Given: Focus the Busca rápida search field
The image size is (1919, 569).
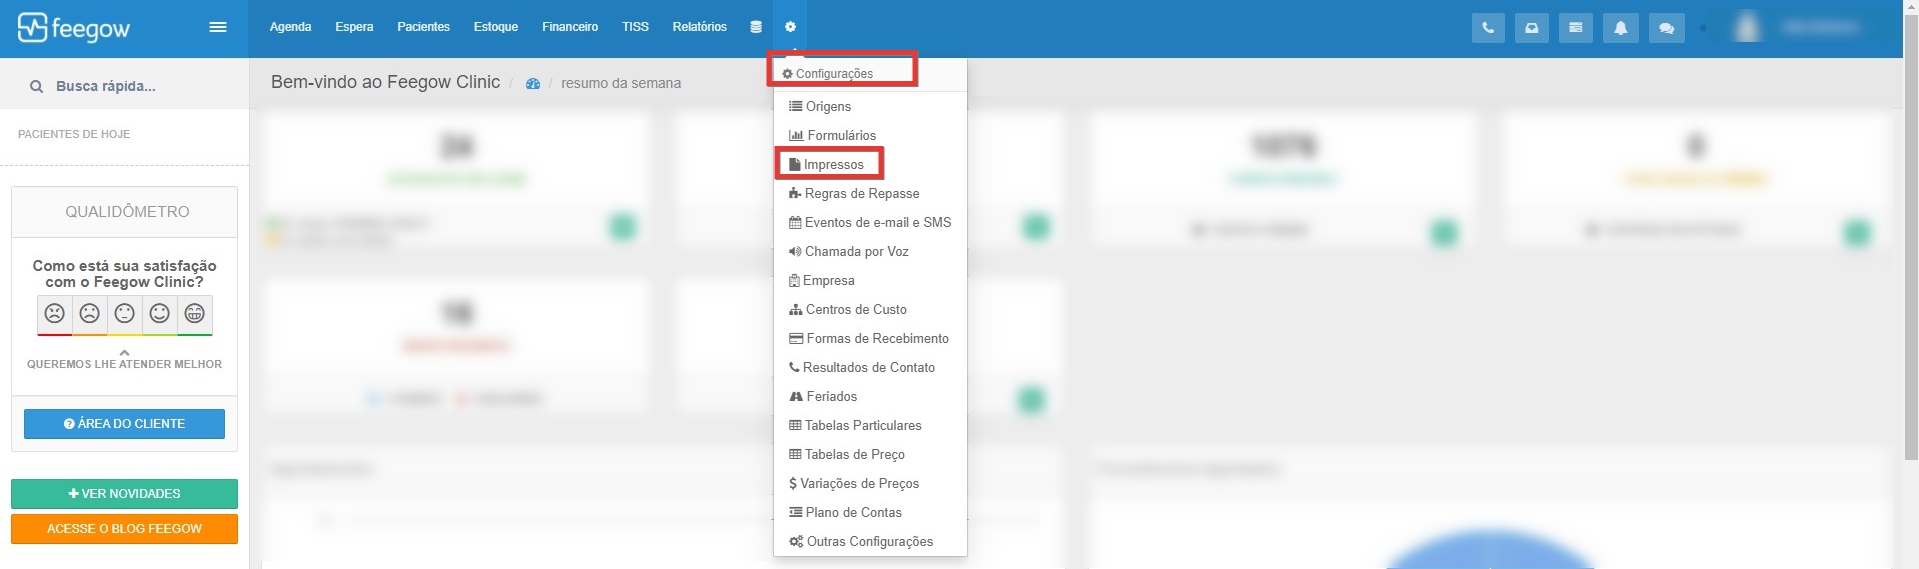Looking at the screenshot, I should click(x=124, y=87).
